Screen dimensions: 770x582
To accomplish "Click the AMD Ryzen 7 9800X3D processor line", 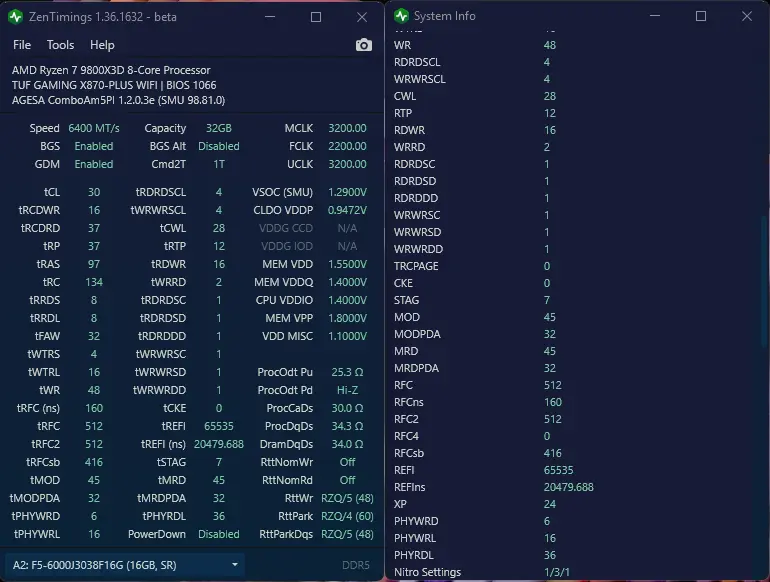I will pyautogui.click(x=111, y=70).
